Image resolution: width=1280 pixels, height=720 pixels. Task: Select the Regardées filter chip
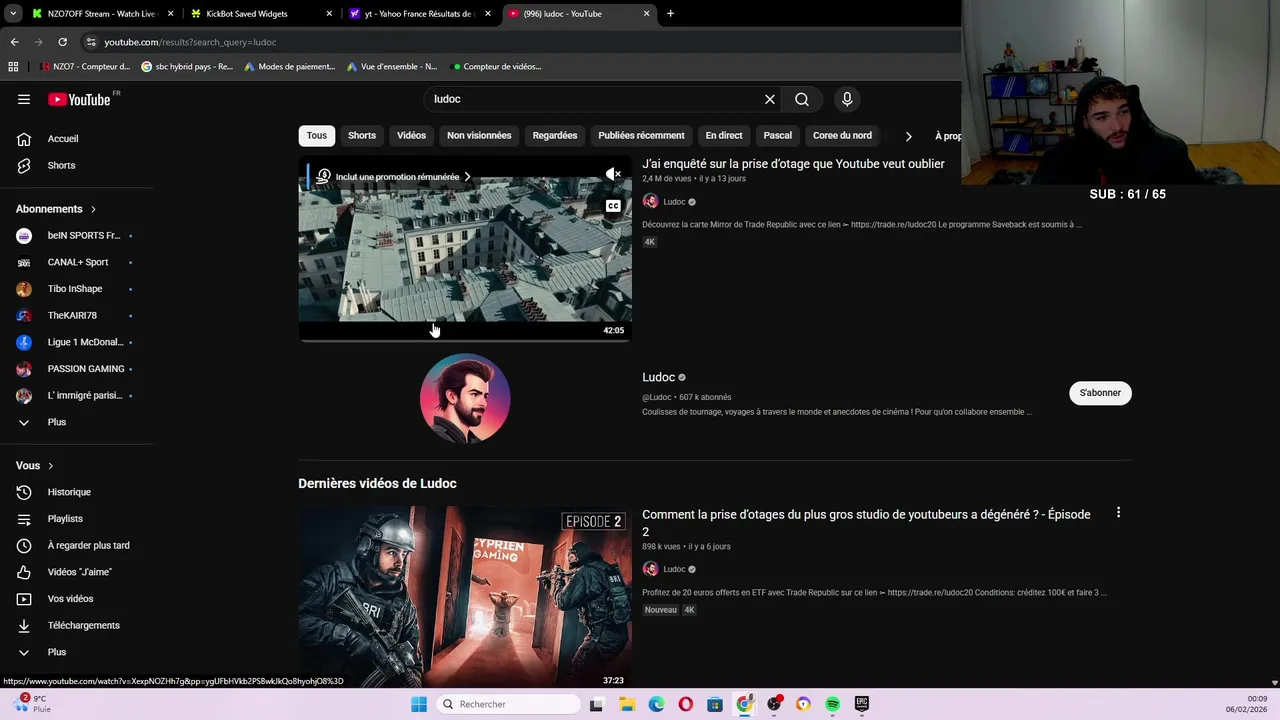point(555,136)
